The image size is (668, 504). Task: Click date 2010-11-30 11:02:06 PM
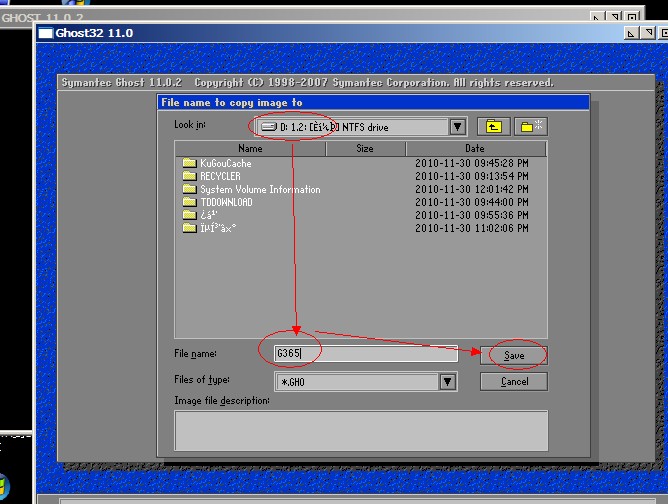coord(472,228)
